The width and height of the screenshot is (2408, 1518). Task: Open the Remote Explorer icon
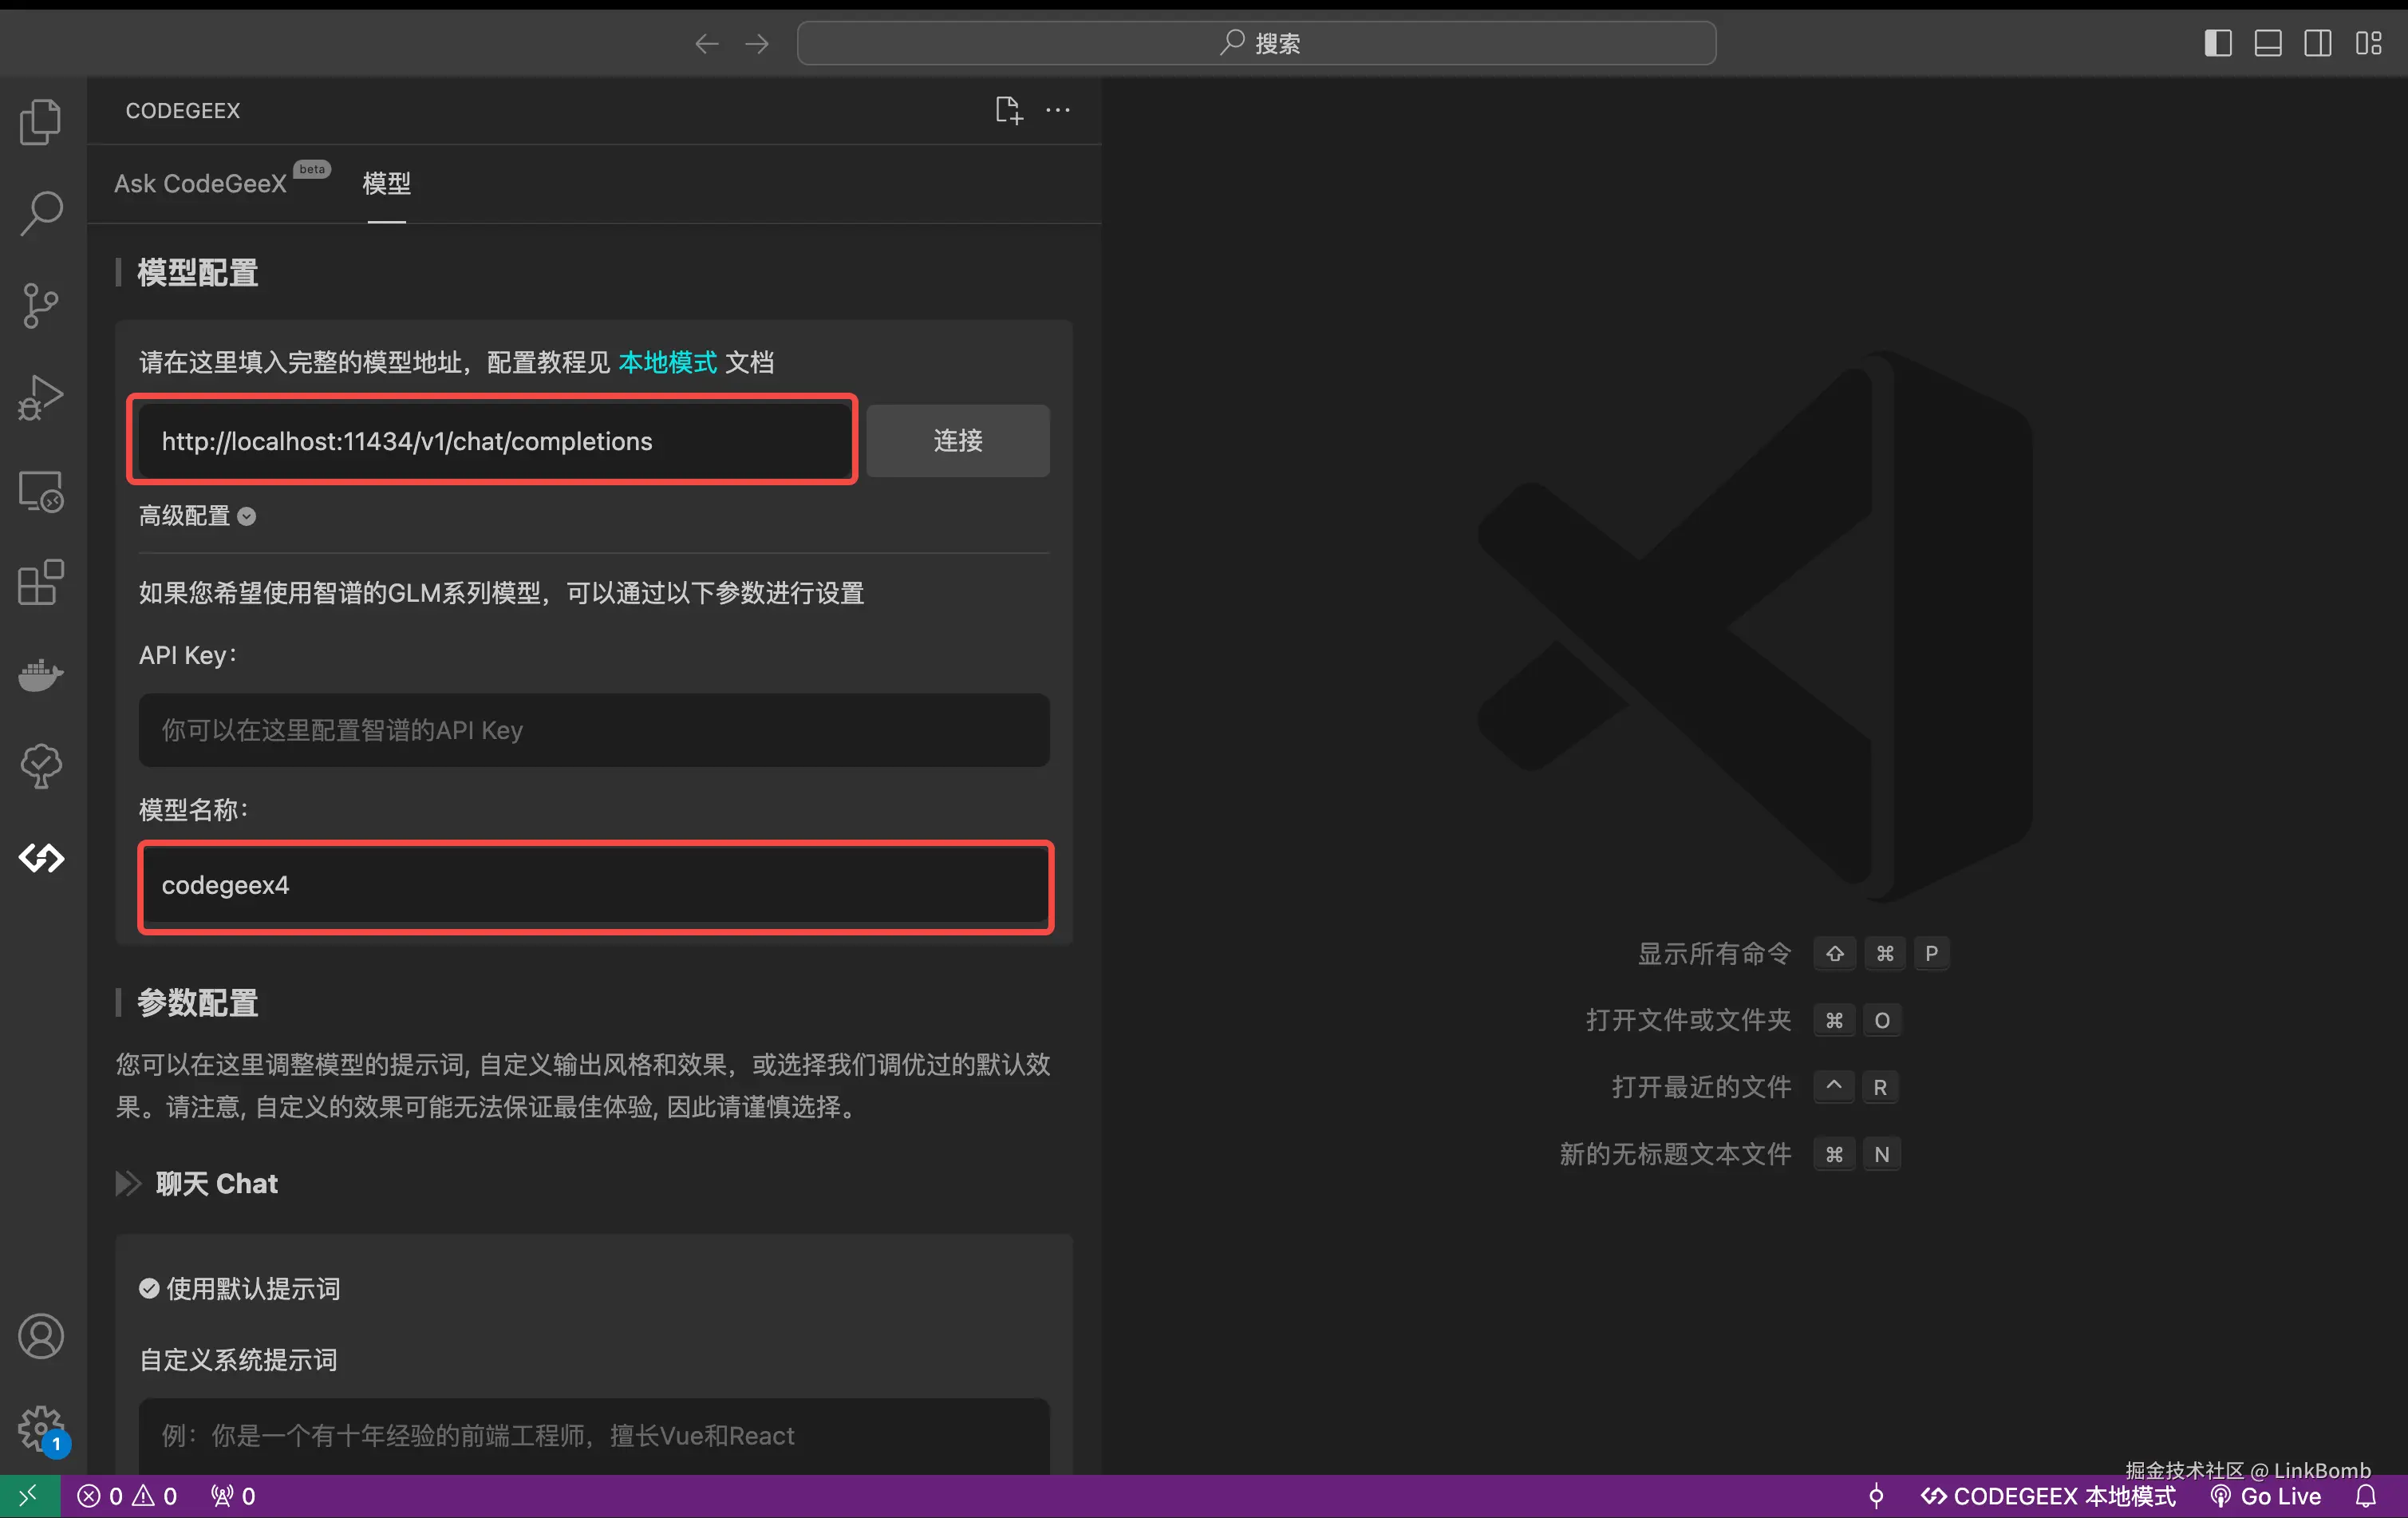tap(41, 491)
